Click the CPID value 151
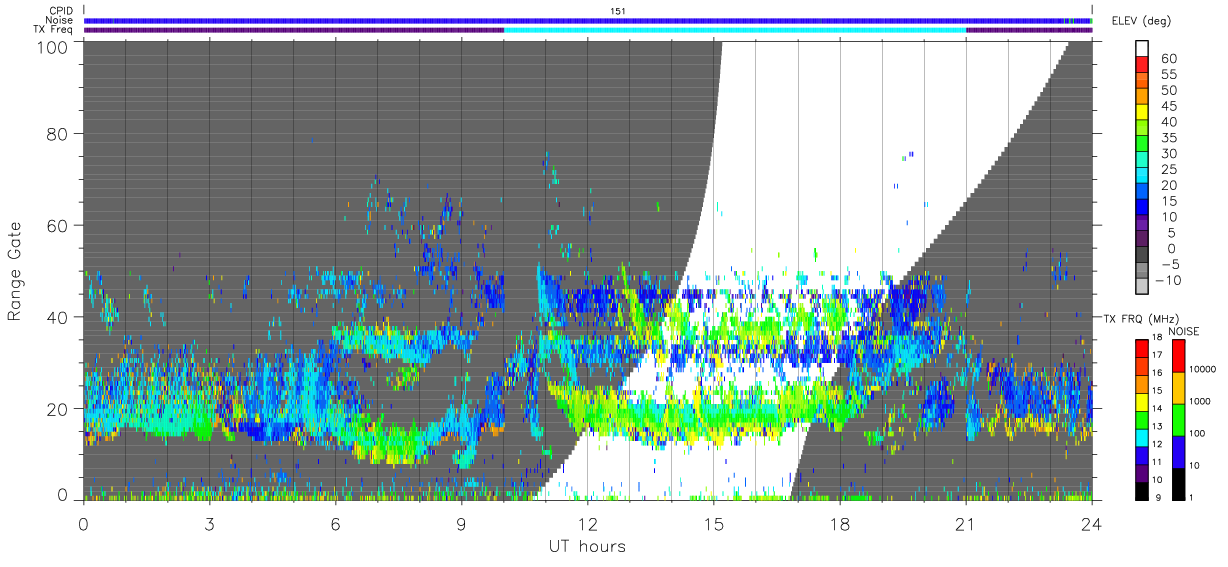Screen dimensions: 1228x567 tap(617, 11)
